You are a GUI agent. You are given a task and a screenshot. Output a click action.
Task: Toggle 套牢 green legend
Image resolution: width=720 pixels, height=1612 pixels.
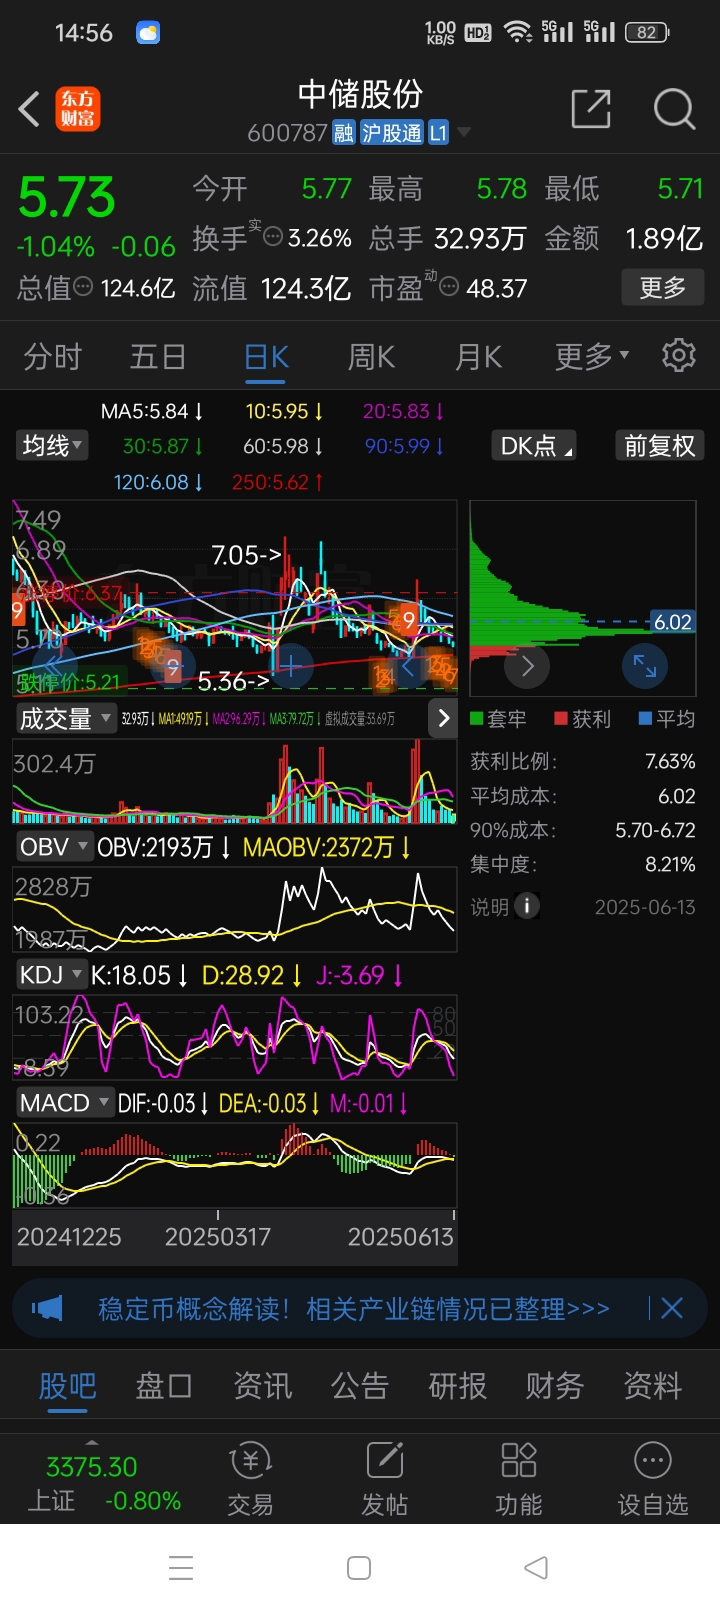tap(498, 719)
